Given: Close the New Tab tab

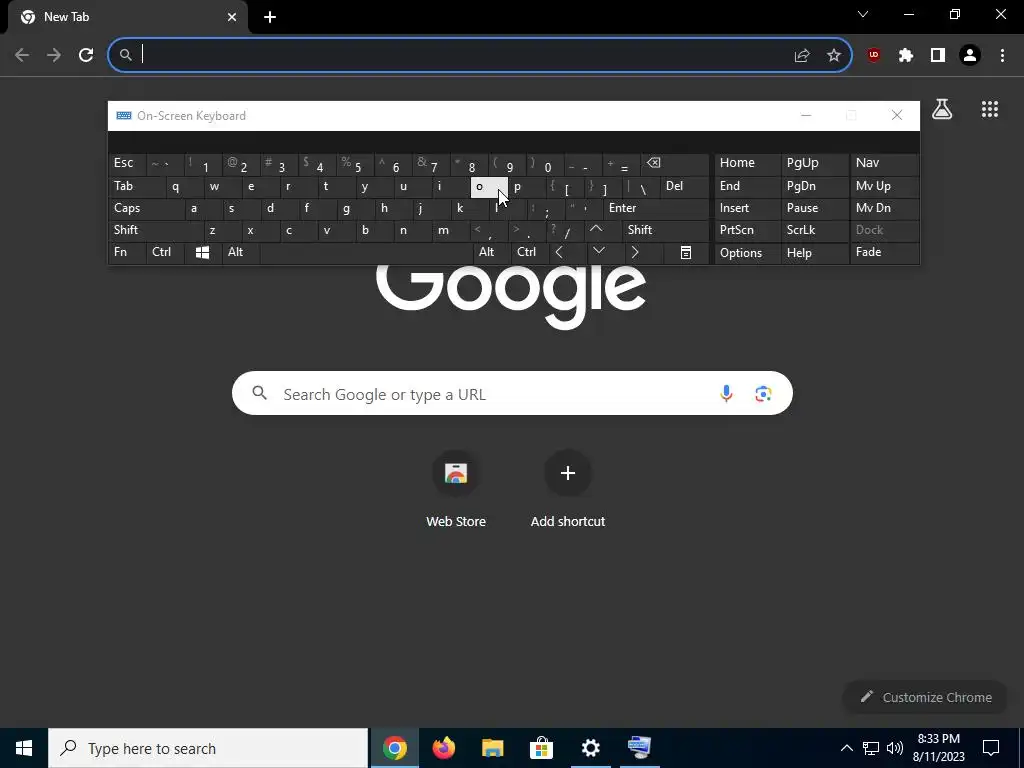Looking at the screenshot, I should [232, 18].
